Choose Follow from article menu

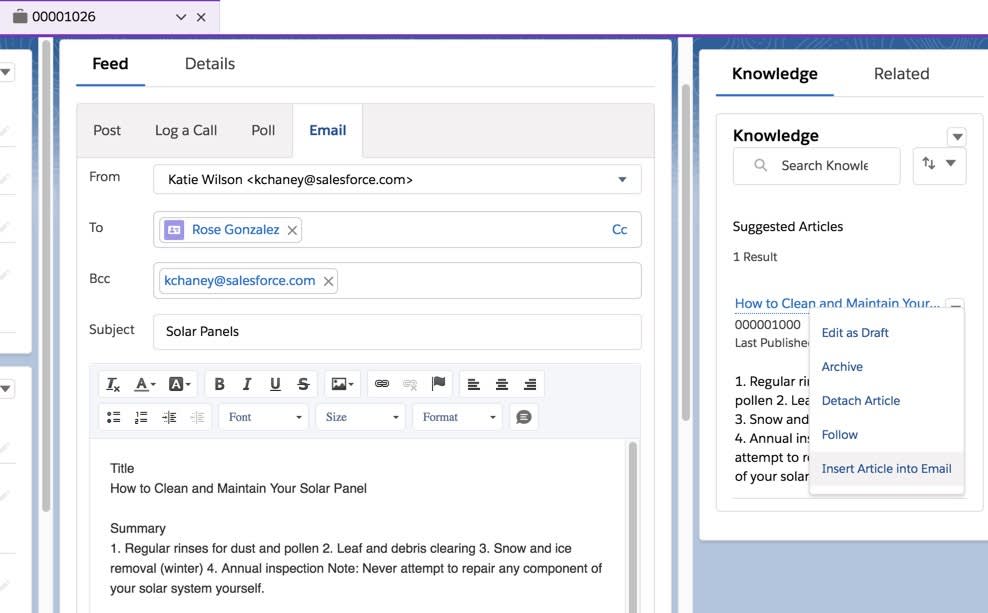click(x=840, y=435)
